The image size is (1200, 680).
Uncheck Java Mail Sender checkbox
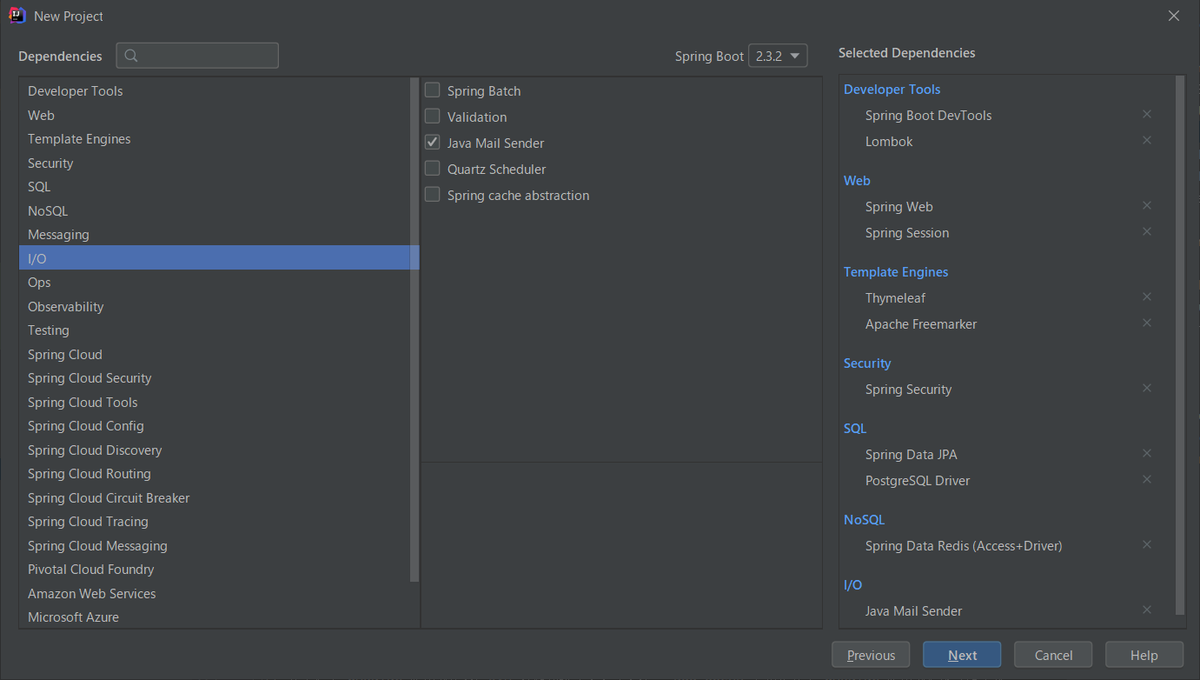point(432,142)
